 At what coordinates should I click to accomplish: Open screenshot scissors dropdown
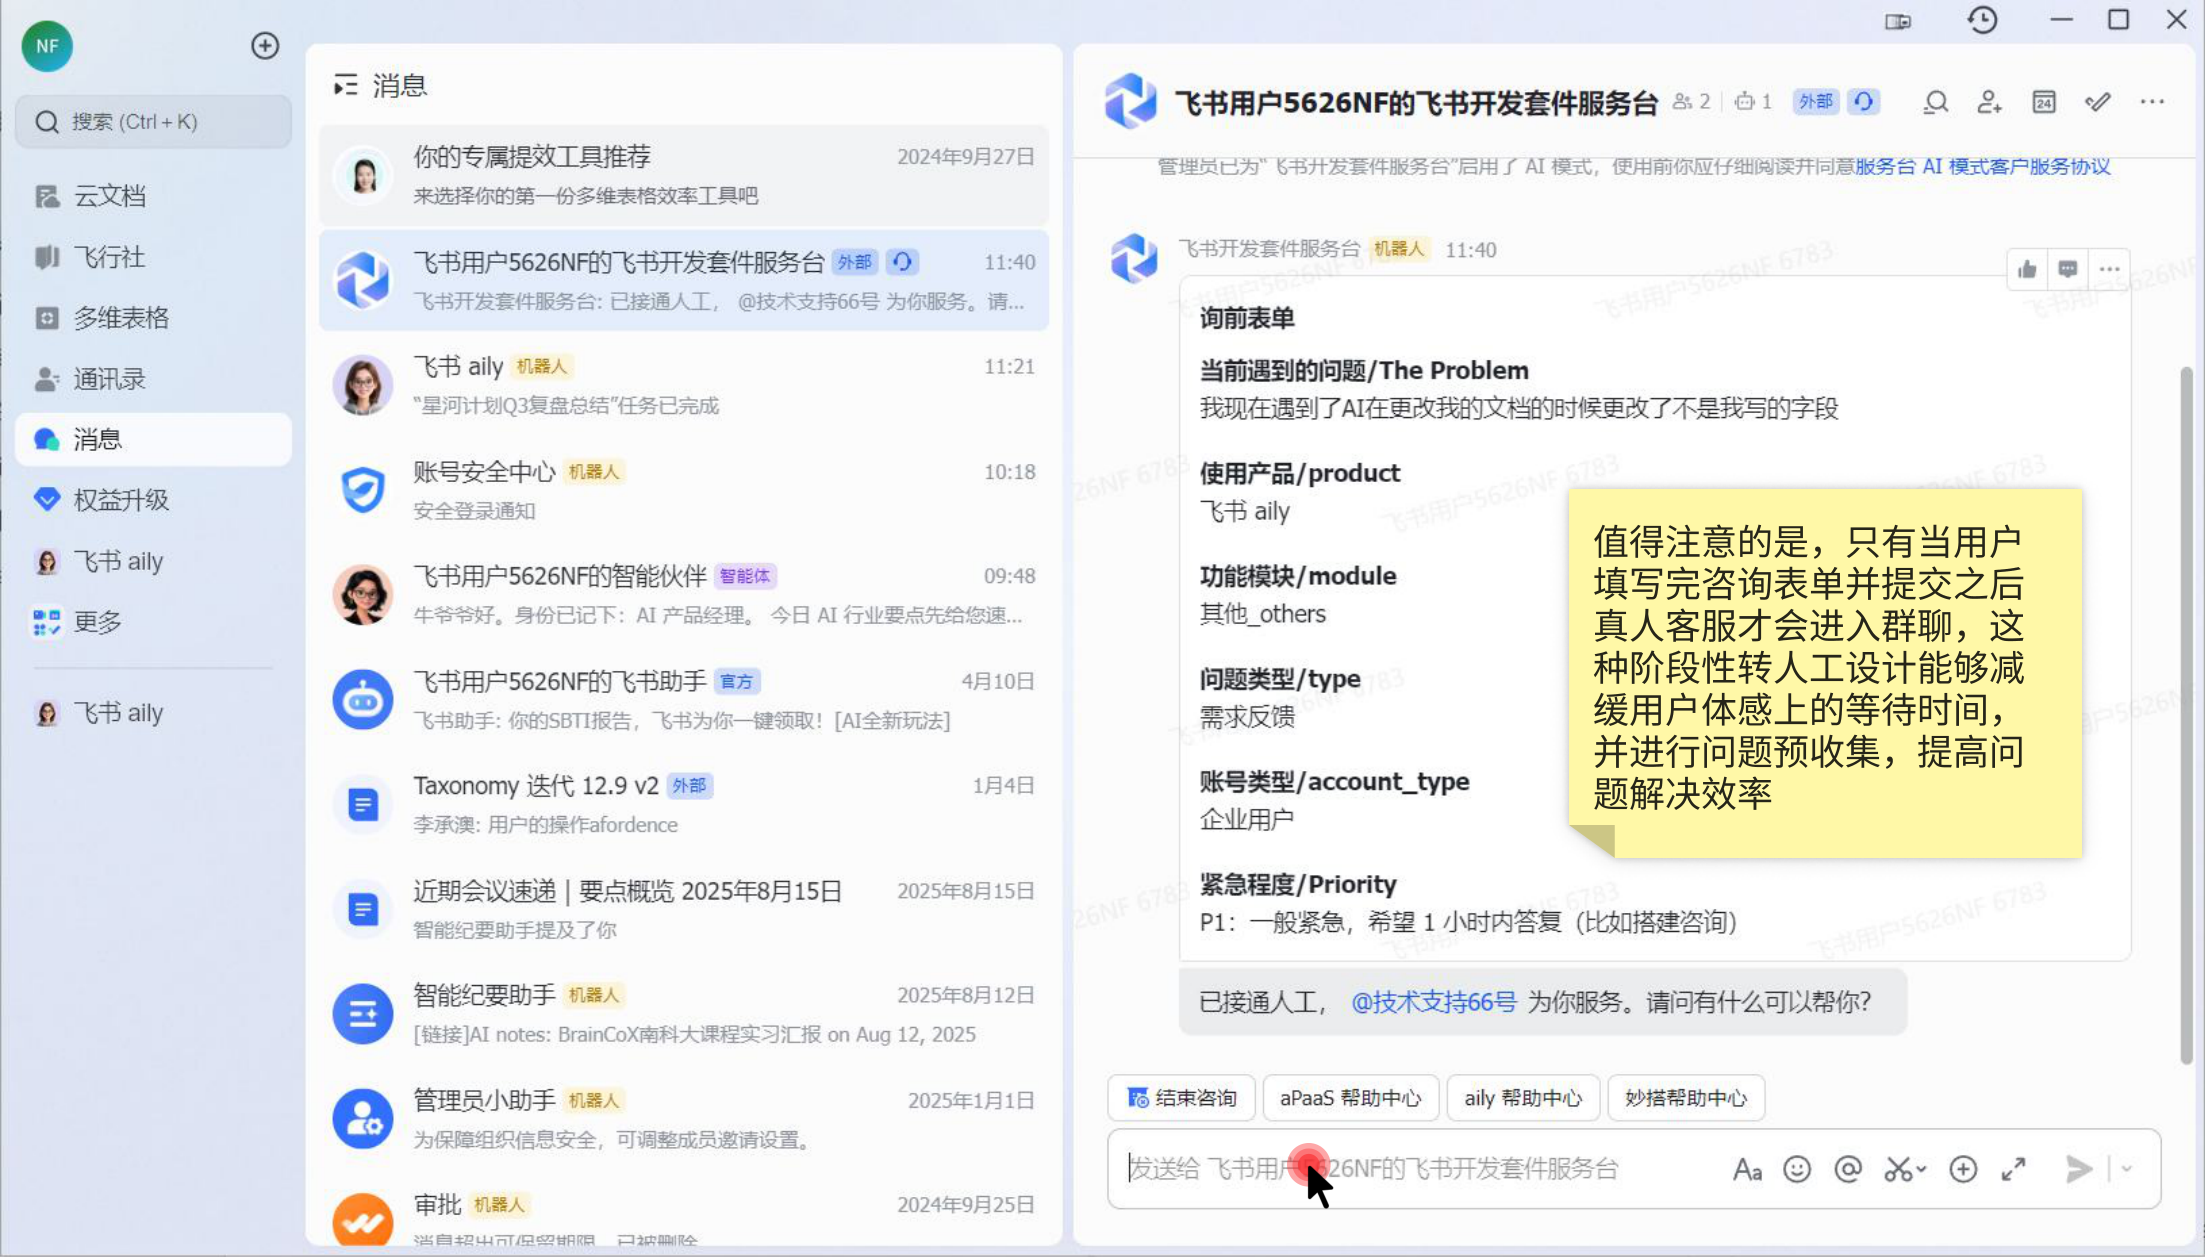(1905, 1169)
